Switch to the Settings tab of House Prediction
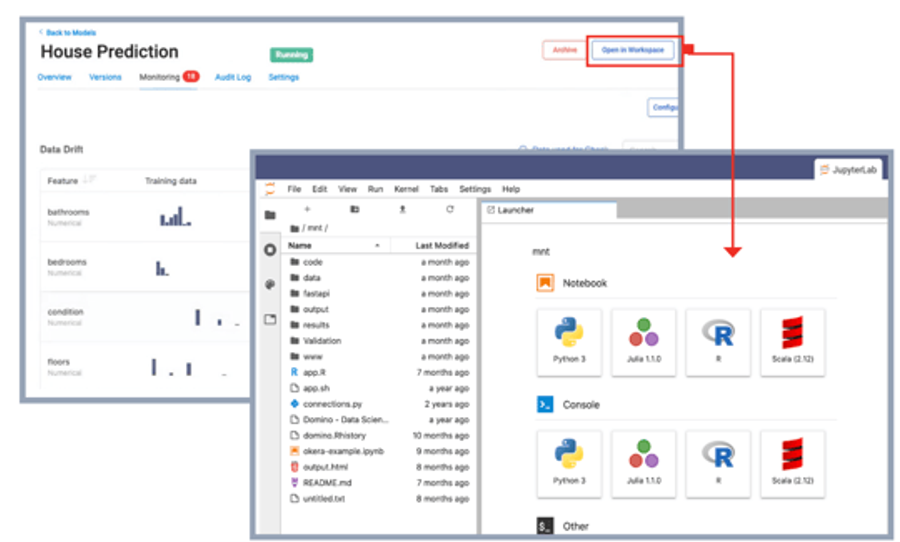 pos(284,77)
